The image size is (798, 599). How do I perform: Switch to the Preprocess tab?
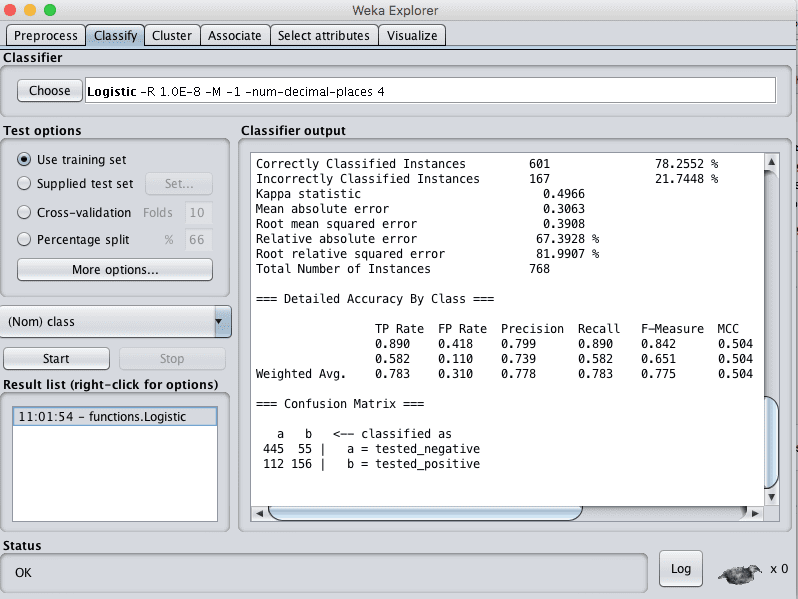[x=45, y=36]
